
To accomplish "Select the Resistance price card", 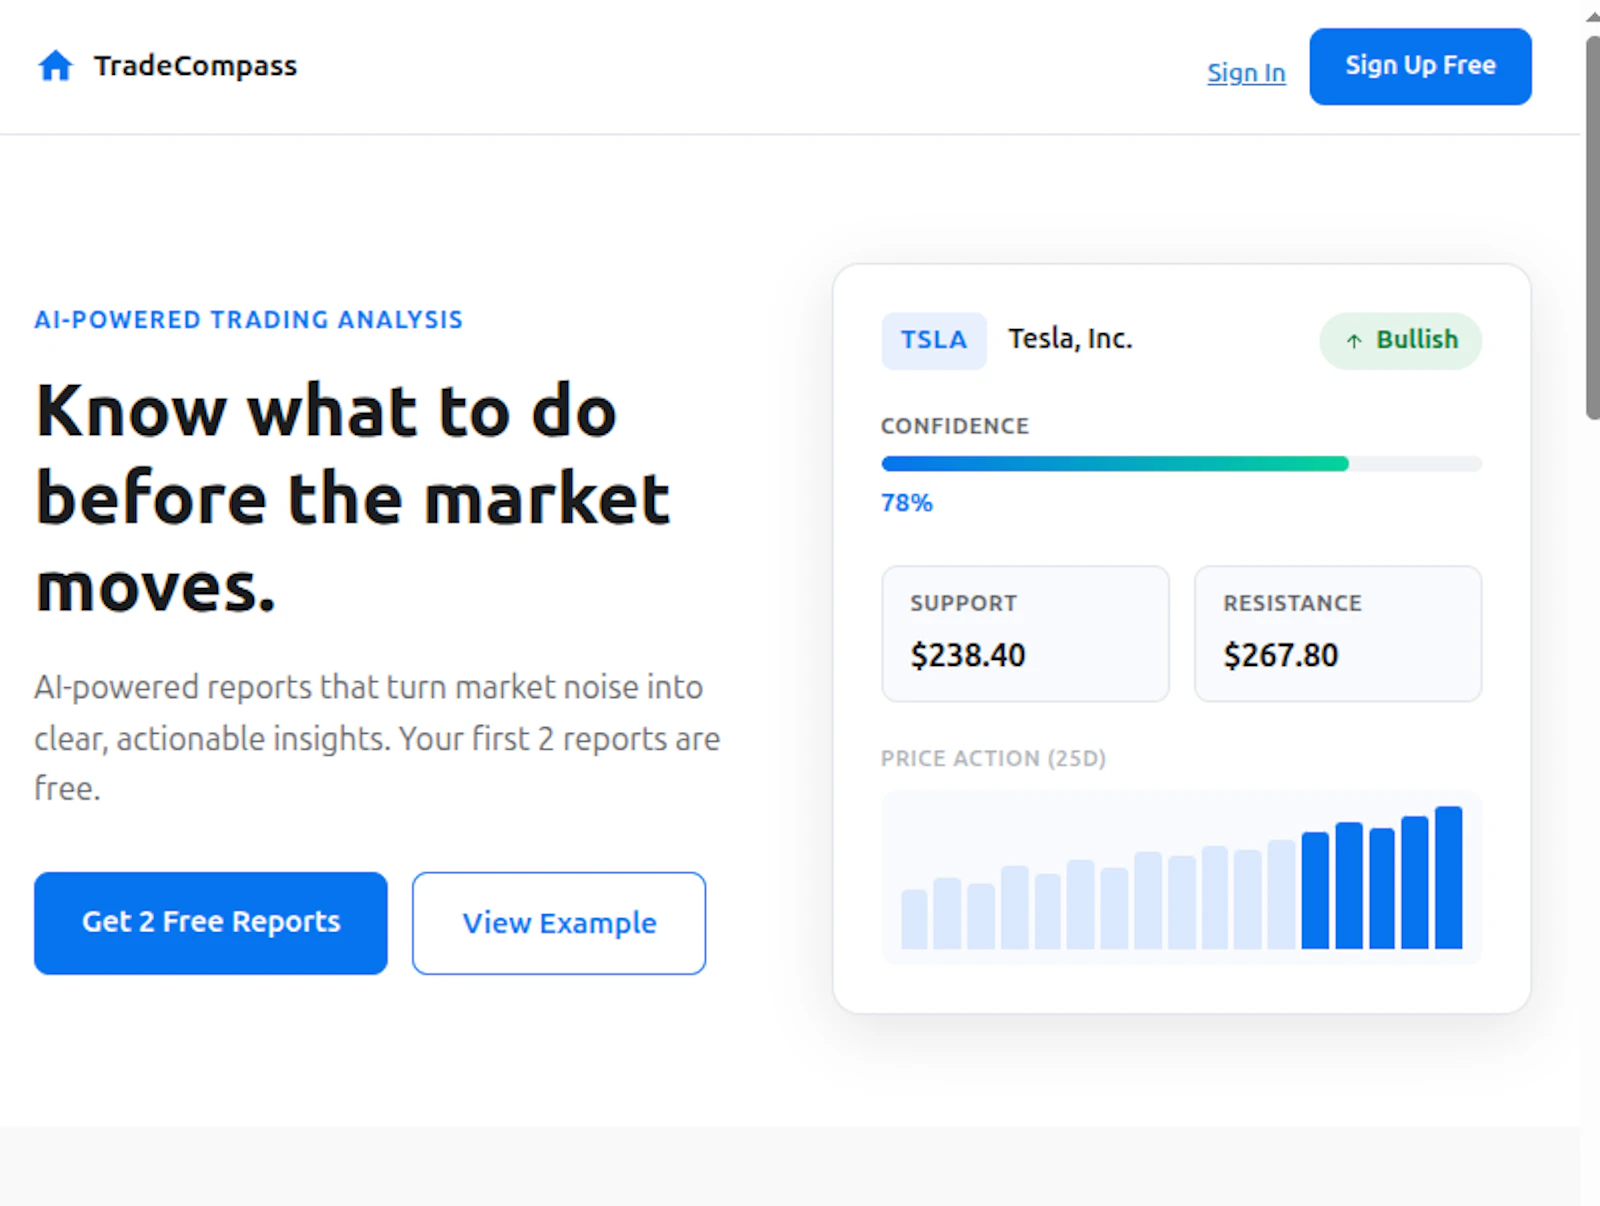I will [1337, 633].
